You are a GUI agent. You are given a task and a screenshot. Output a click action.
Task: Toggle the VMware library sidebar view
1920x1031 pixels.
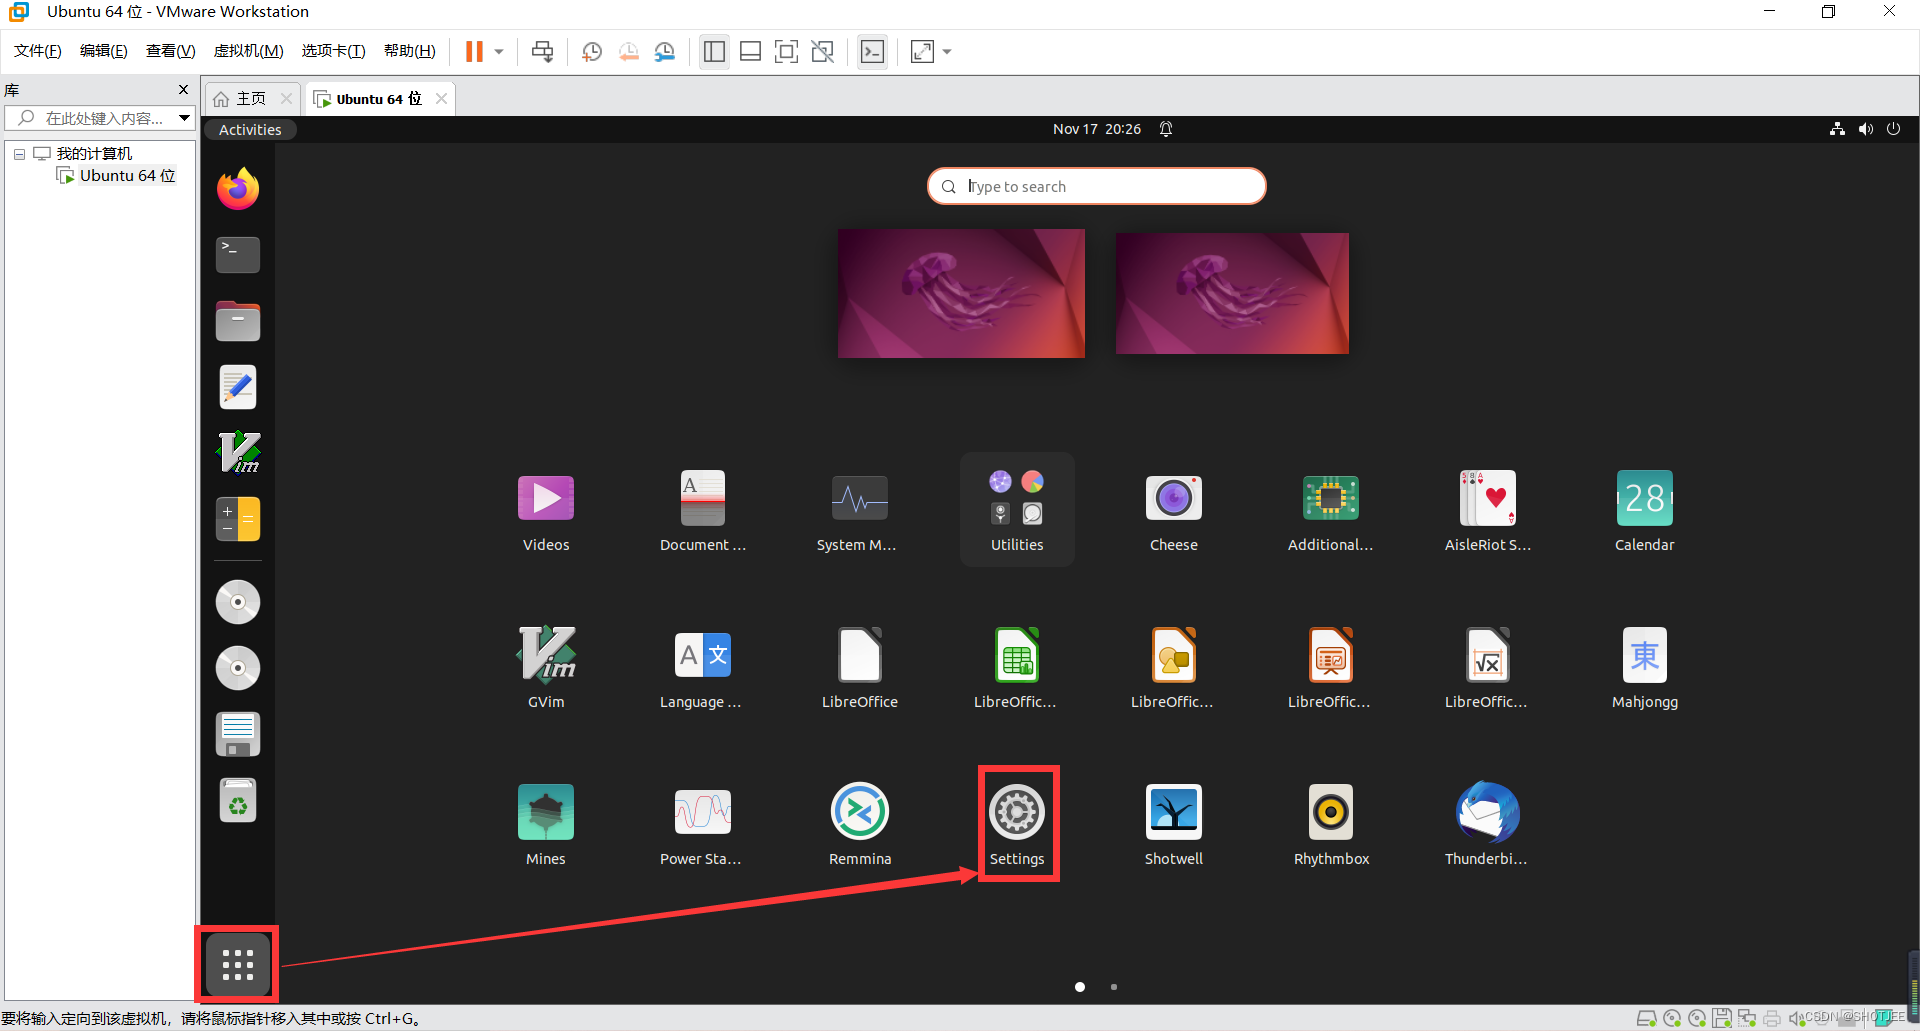coord(714,52)
